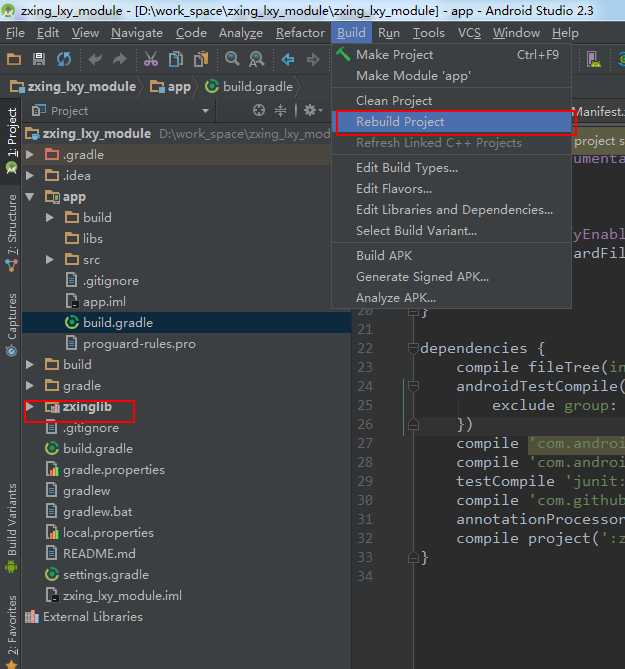
Task: Select local.properties file
Action: (x=99, y=532)
